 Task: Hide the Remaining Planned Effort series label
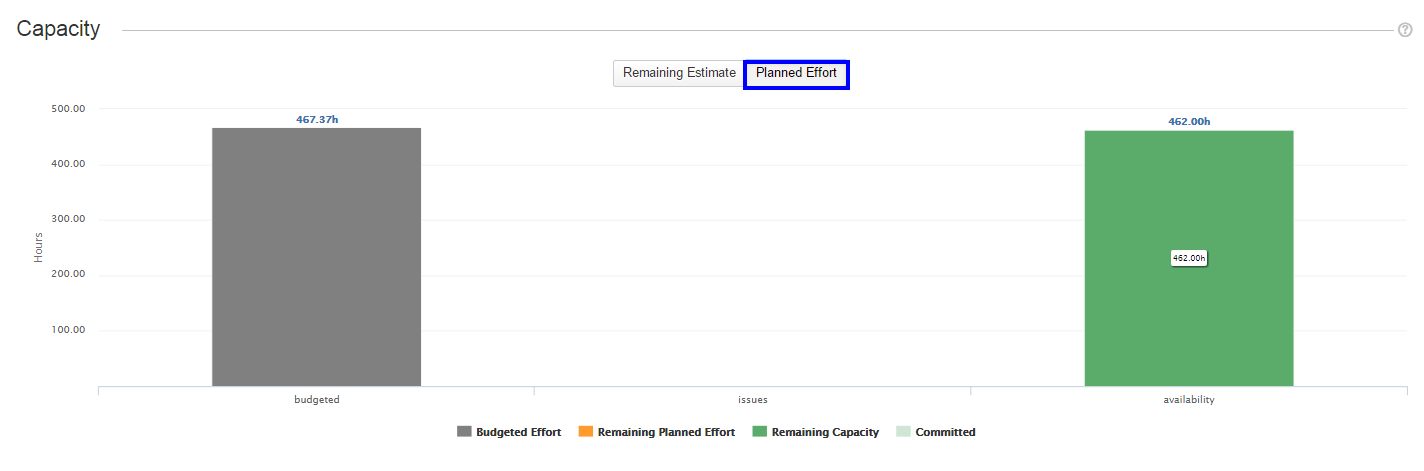click(x=666, y=432)
